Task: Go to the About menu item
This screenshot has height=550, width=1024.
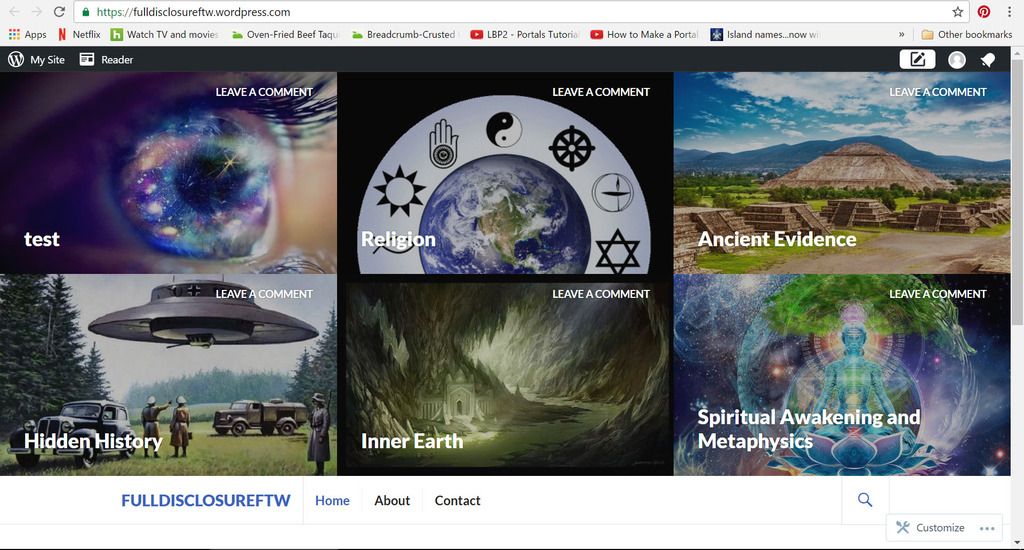Action: [x=392, y=500]
